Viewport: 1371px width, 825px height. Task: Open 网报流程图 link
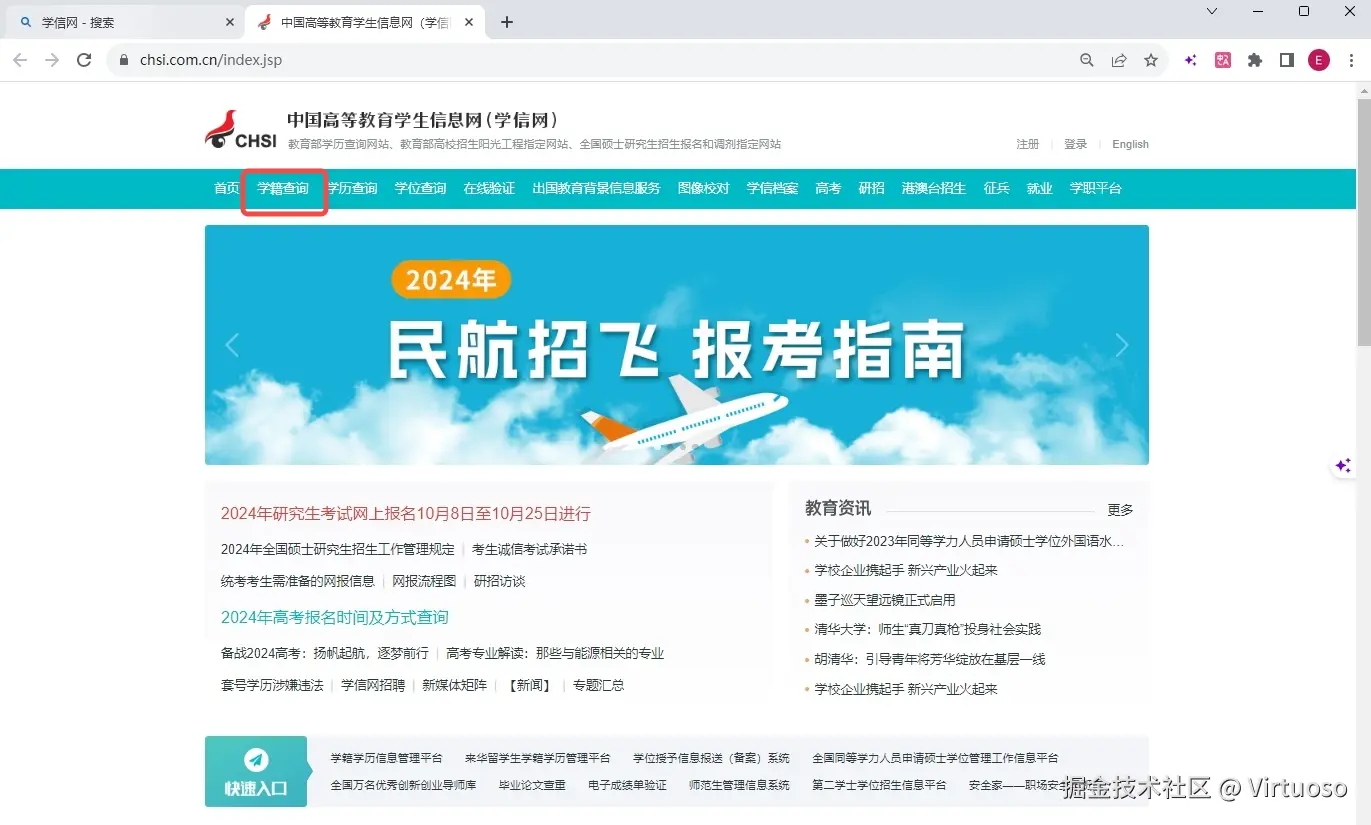424,581
